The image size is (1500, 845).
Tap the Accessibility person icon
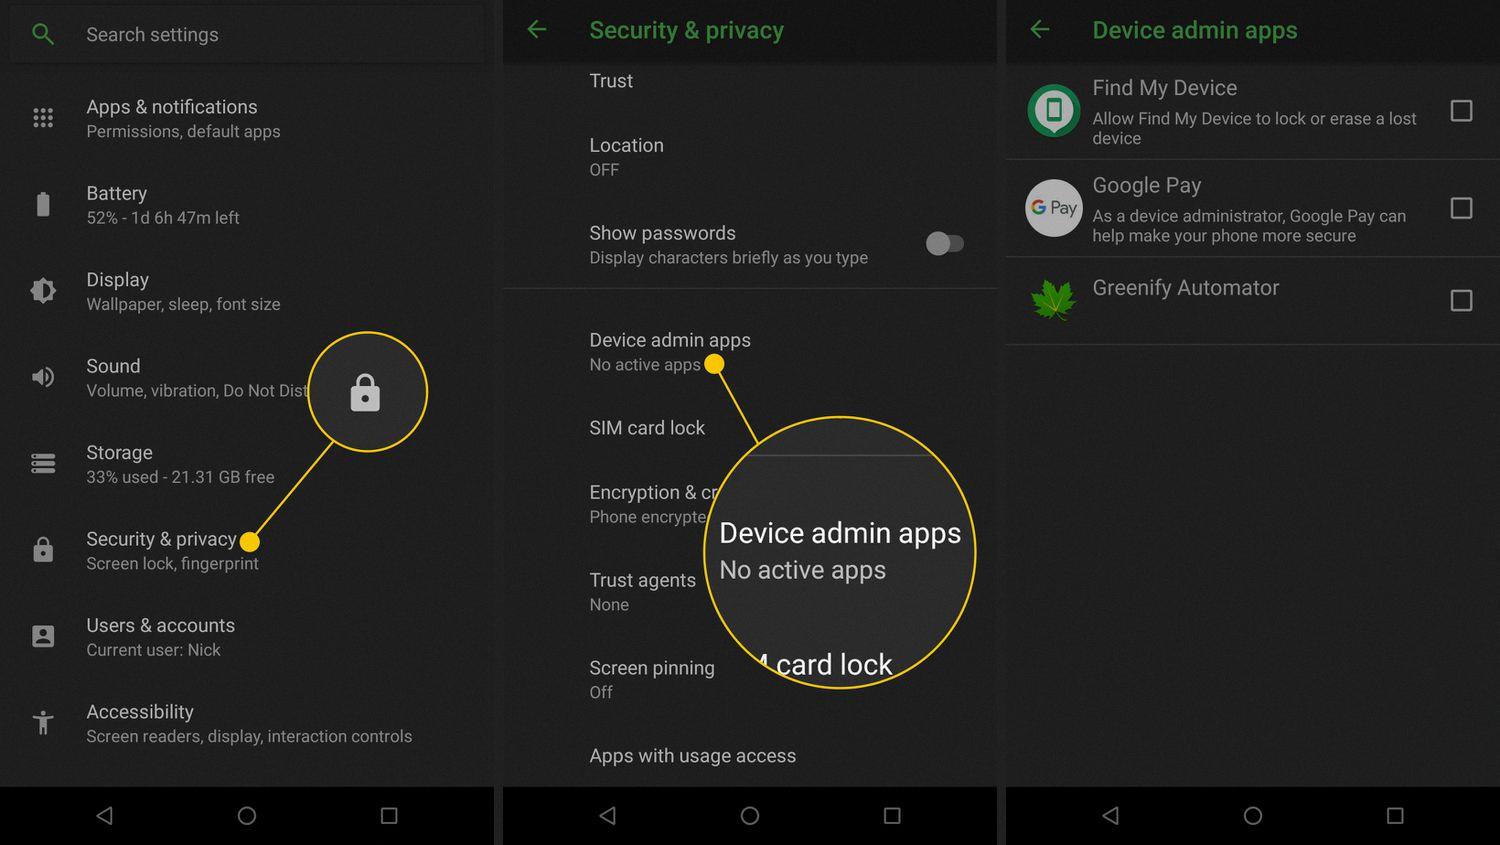coord(43,722)
